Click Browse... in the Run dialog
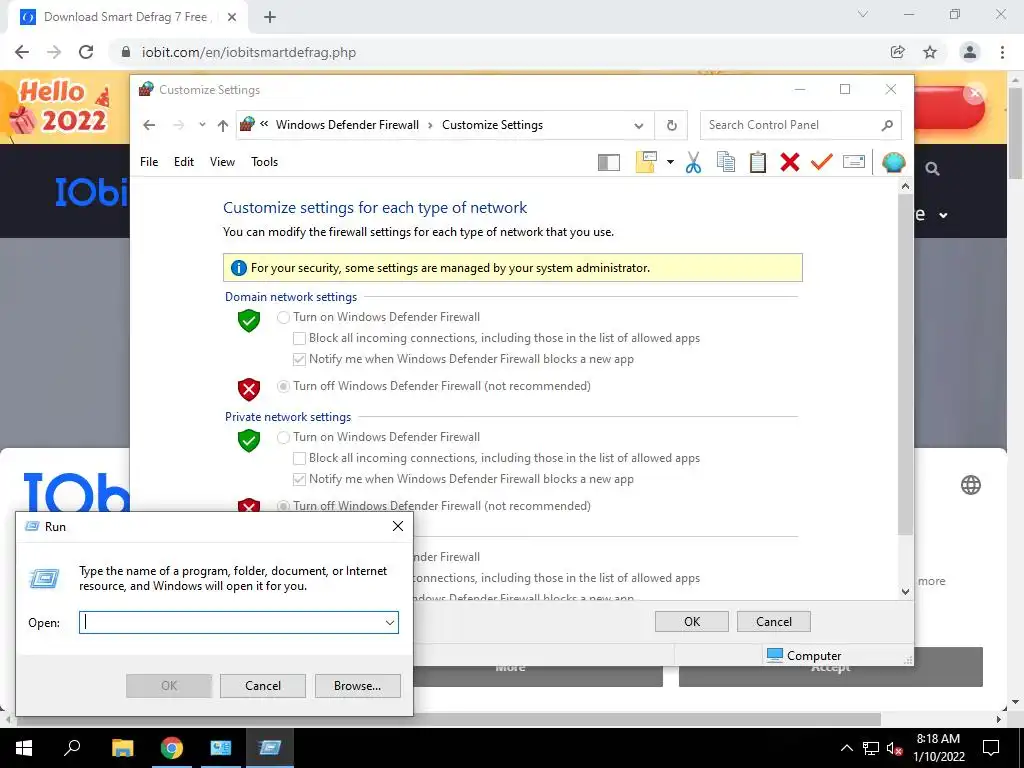The height and width of the screenshot is (768, 1024). tap(357, 686)
